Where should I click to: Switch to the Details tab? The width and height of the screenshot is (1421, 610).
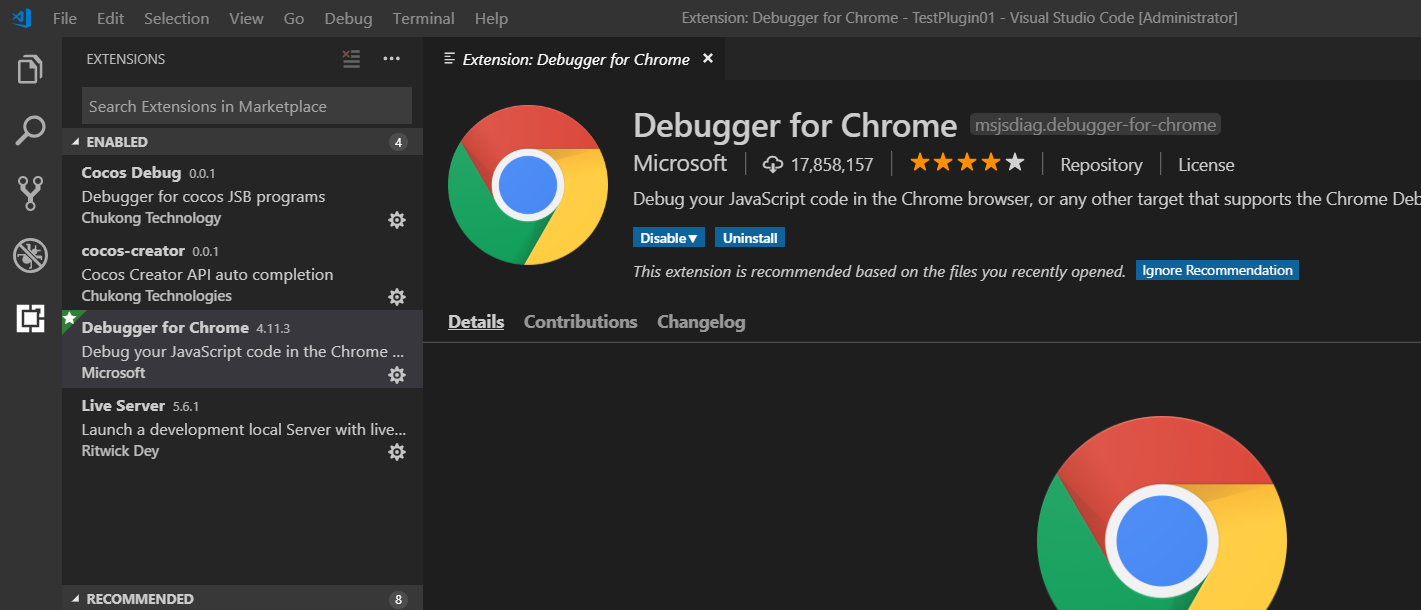[476, 322]
